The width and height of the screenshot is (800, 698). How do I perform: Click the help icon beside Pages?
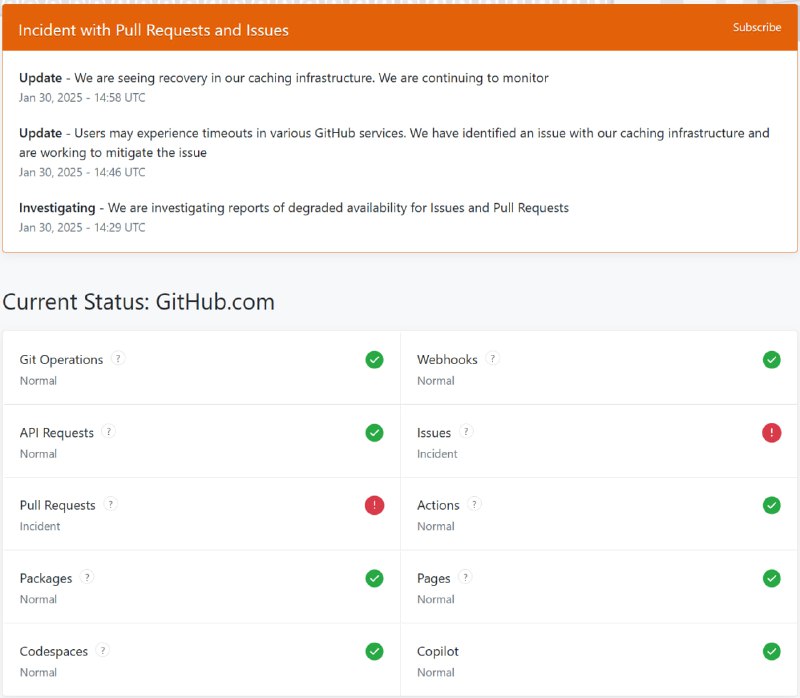[465, 578]
